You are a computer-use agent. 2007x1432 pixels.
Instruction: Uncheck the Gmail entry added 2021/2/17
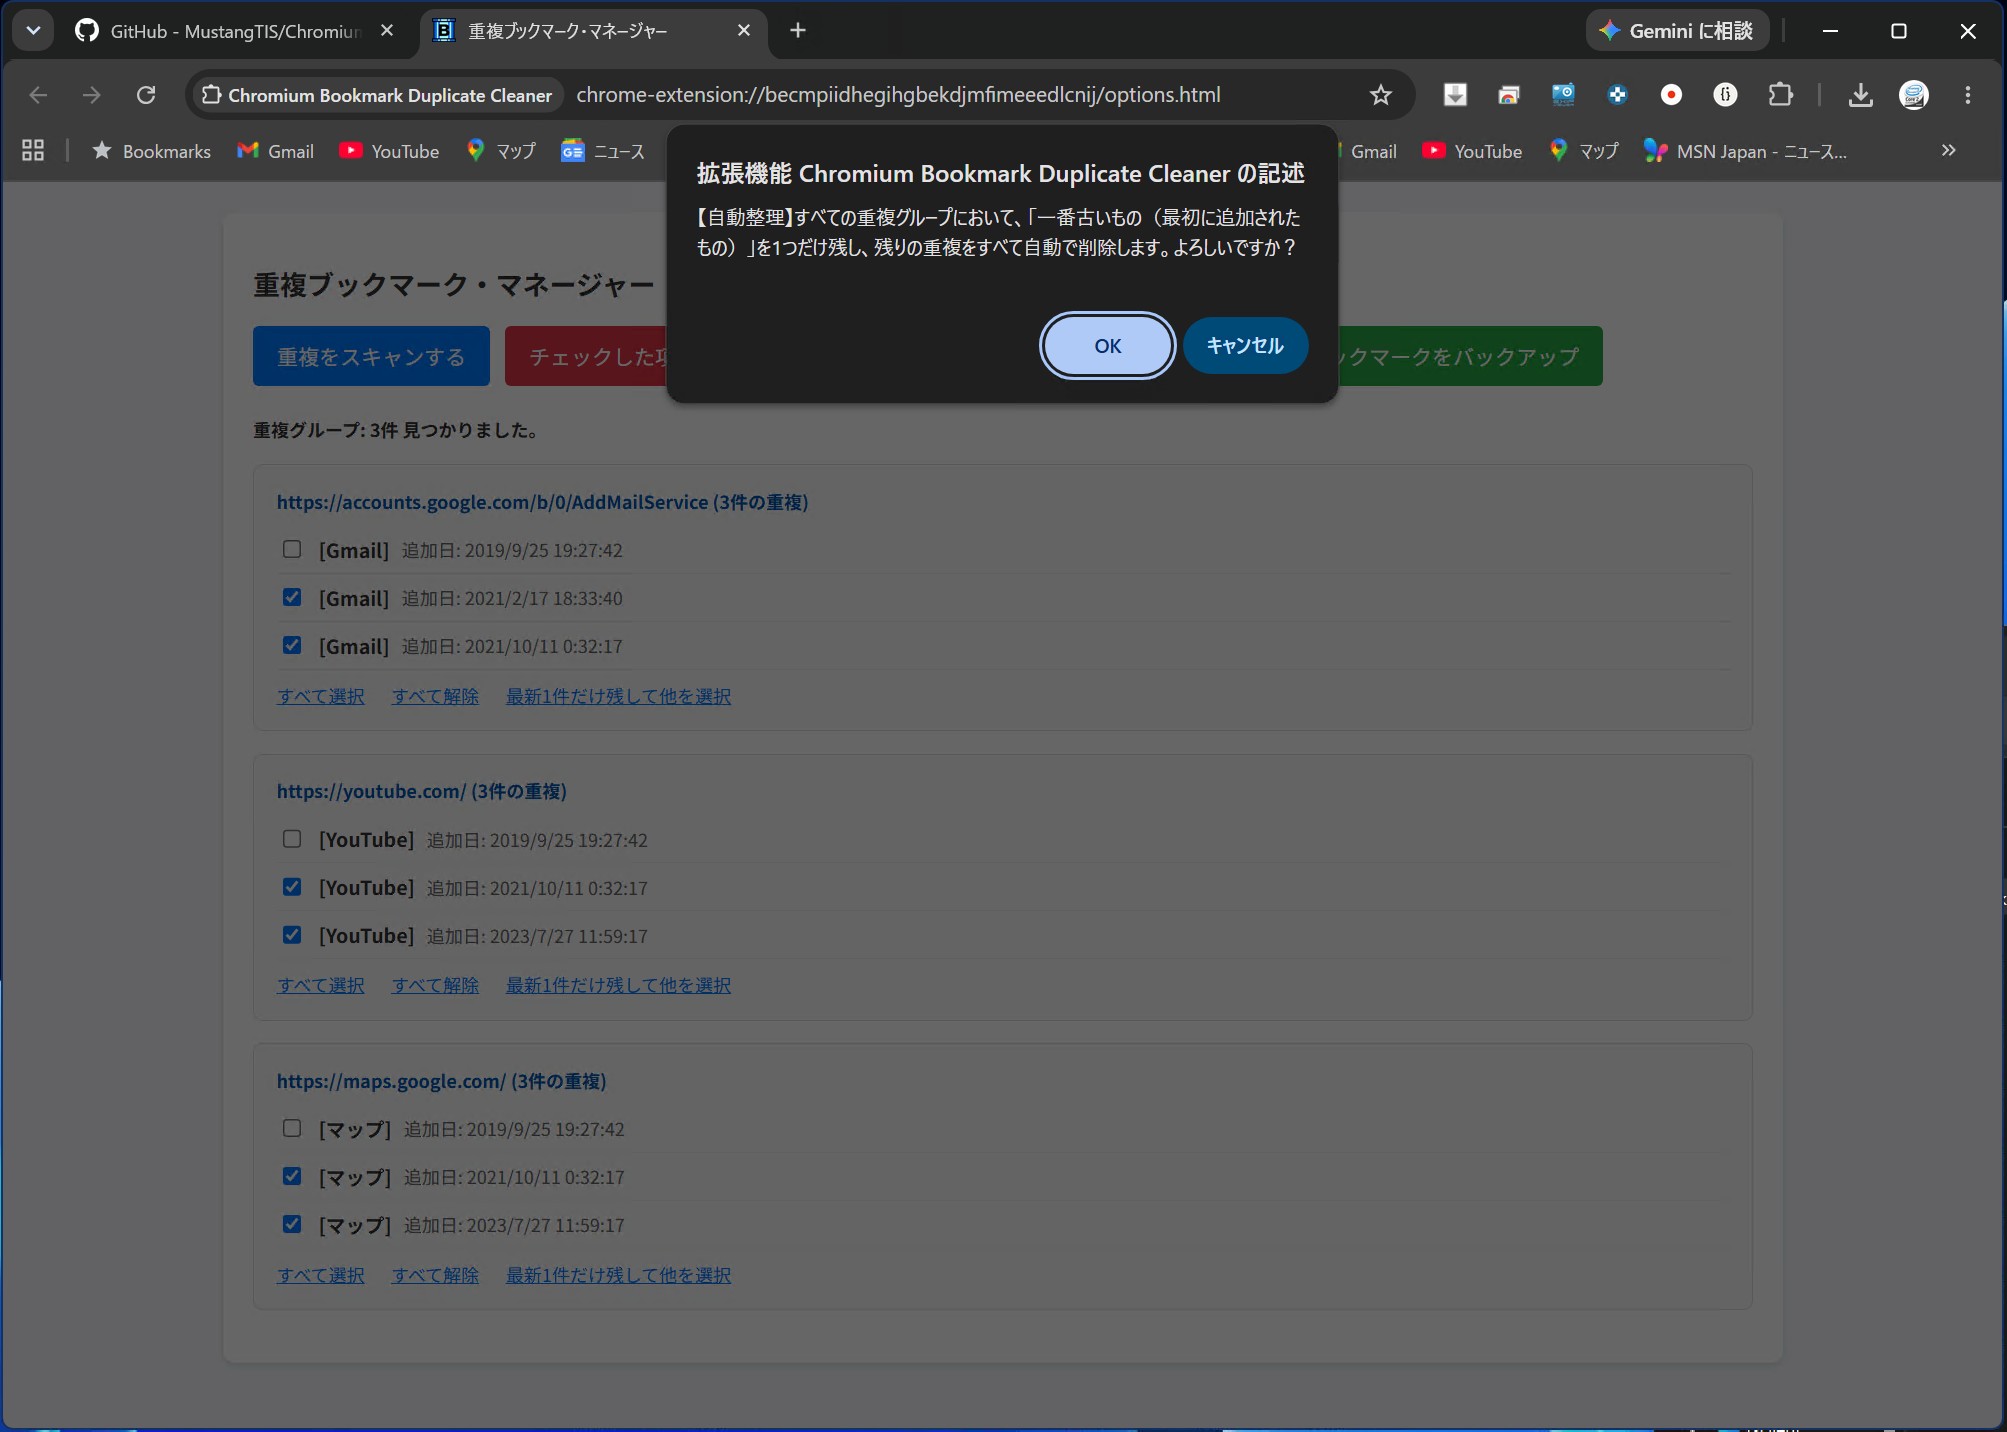point(292,598)
